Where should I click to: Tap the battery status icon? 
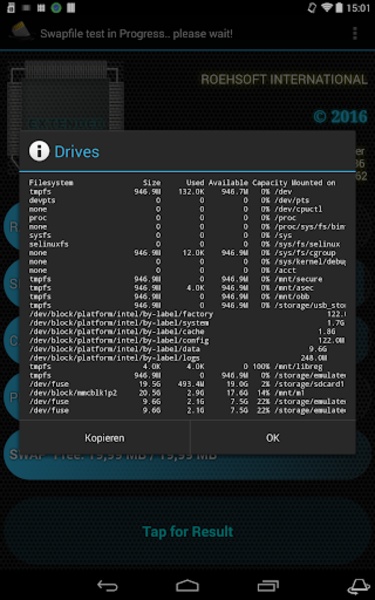coord(339,8)
